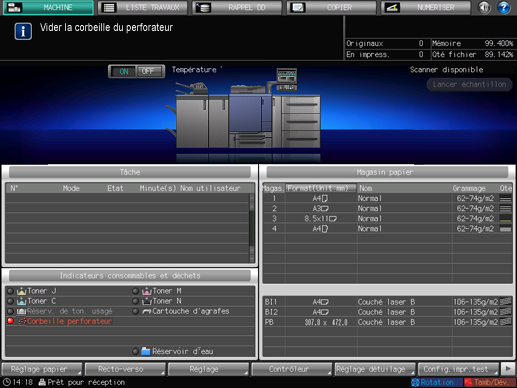Viewport: 517px width, 388px height.
Task: Click the Tâche list scrollbar
Action: [x=252, y=228]
